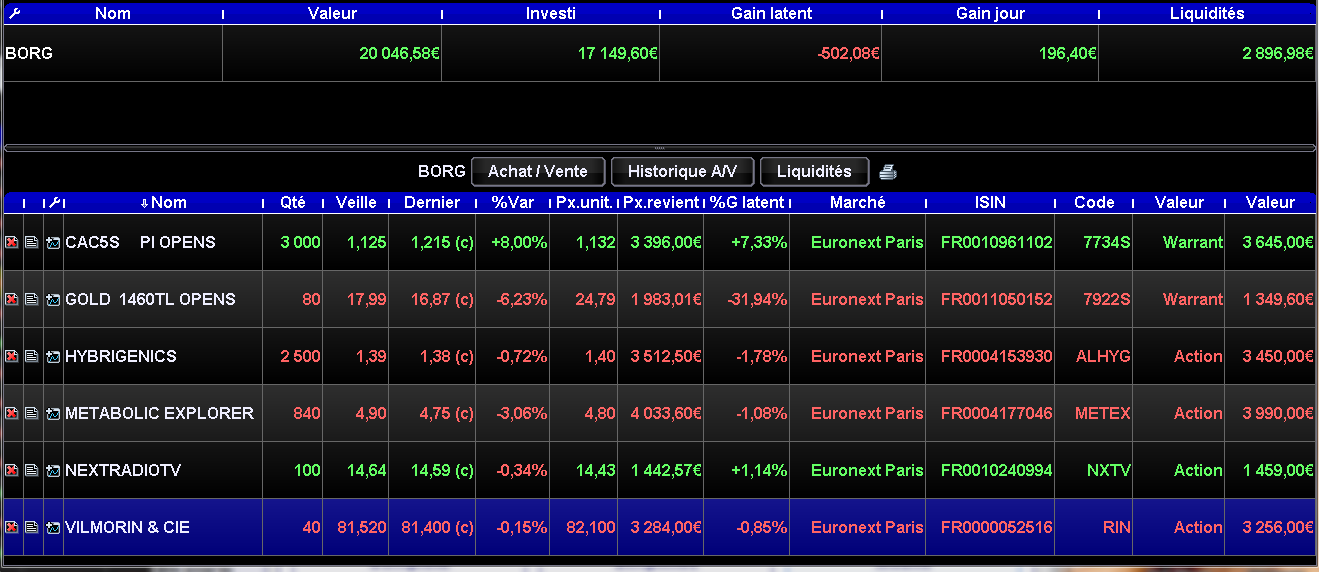Click the latent gain -502,08€

[848, 53]
